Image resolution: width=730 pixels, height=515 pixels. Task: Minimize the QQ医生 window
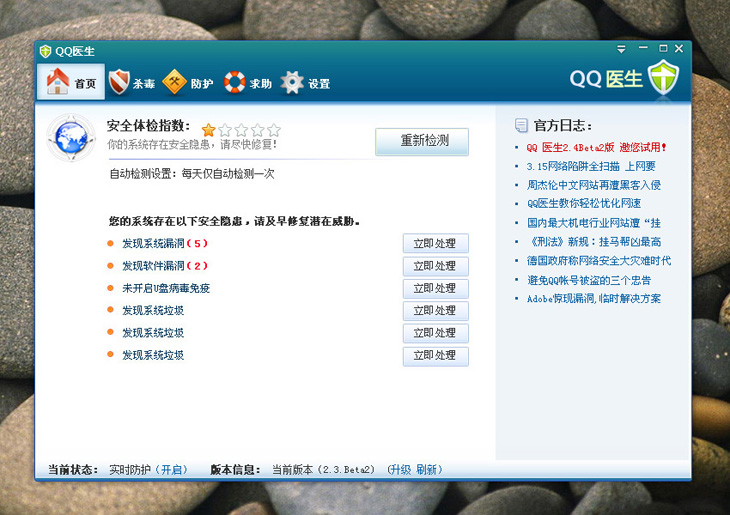coord(643,48)
